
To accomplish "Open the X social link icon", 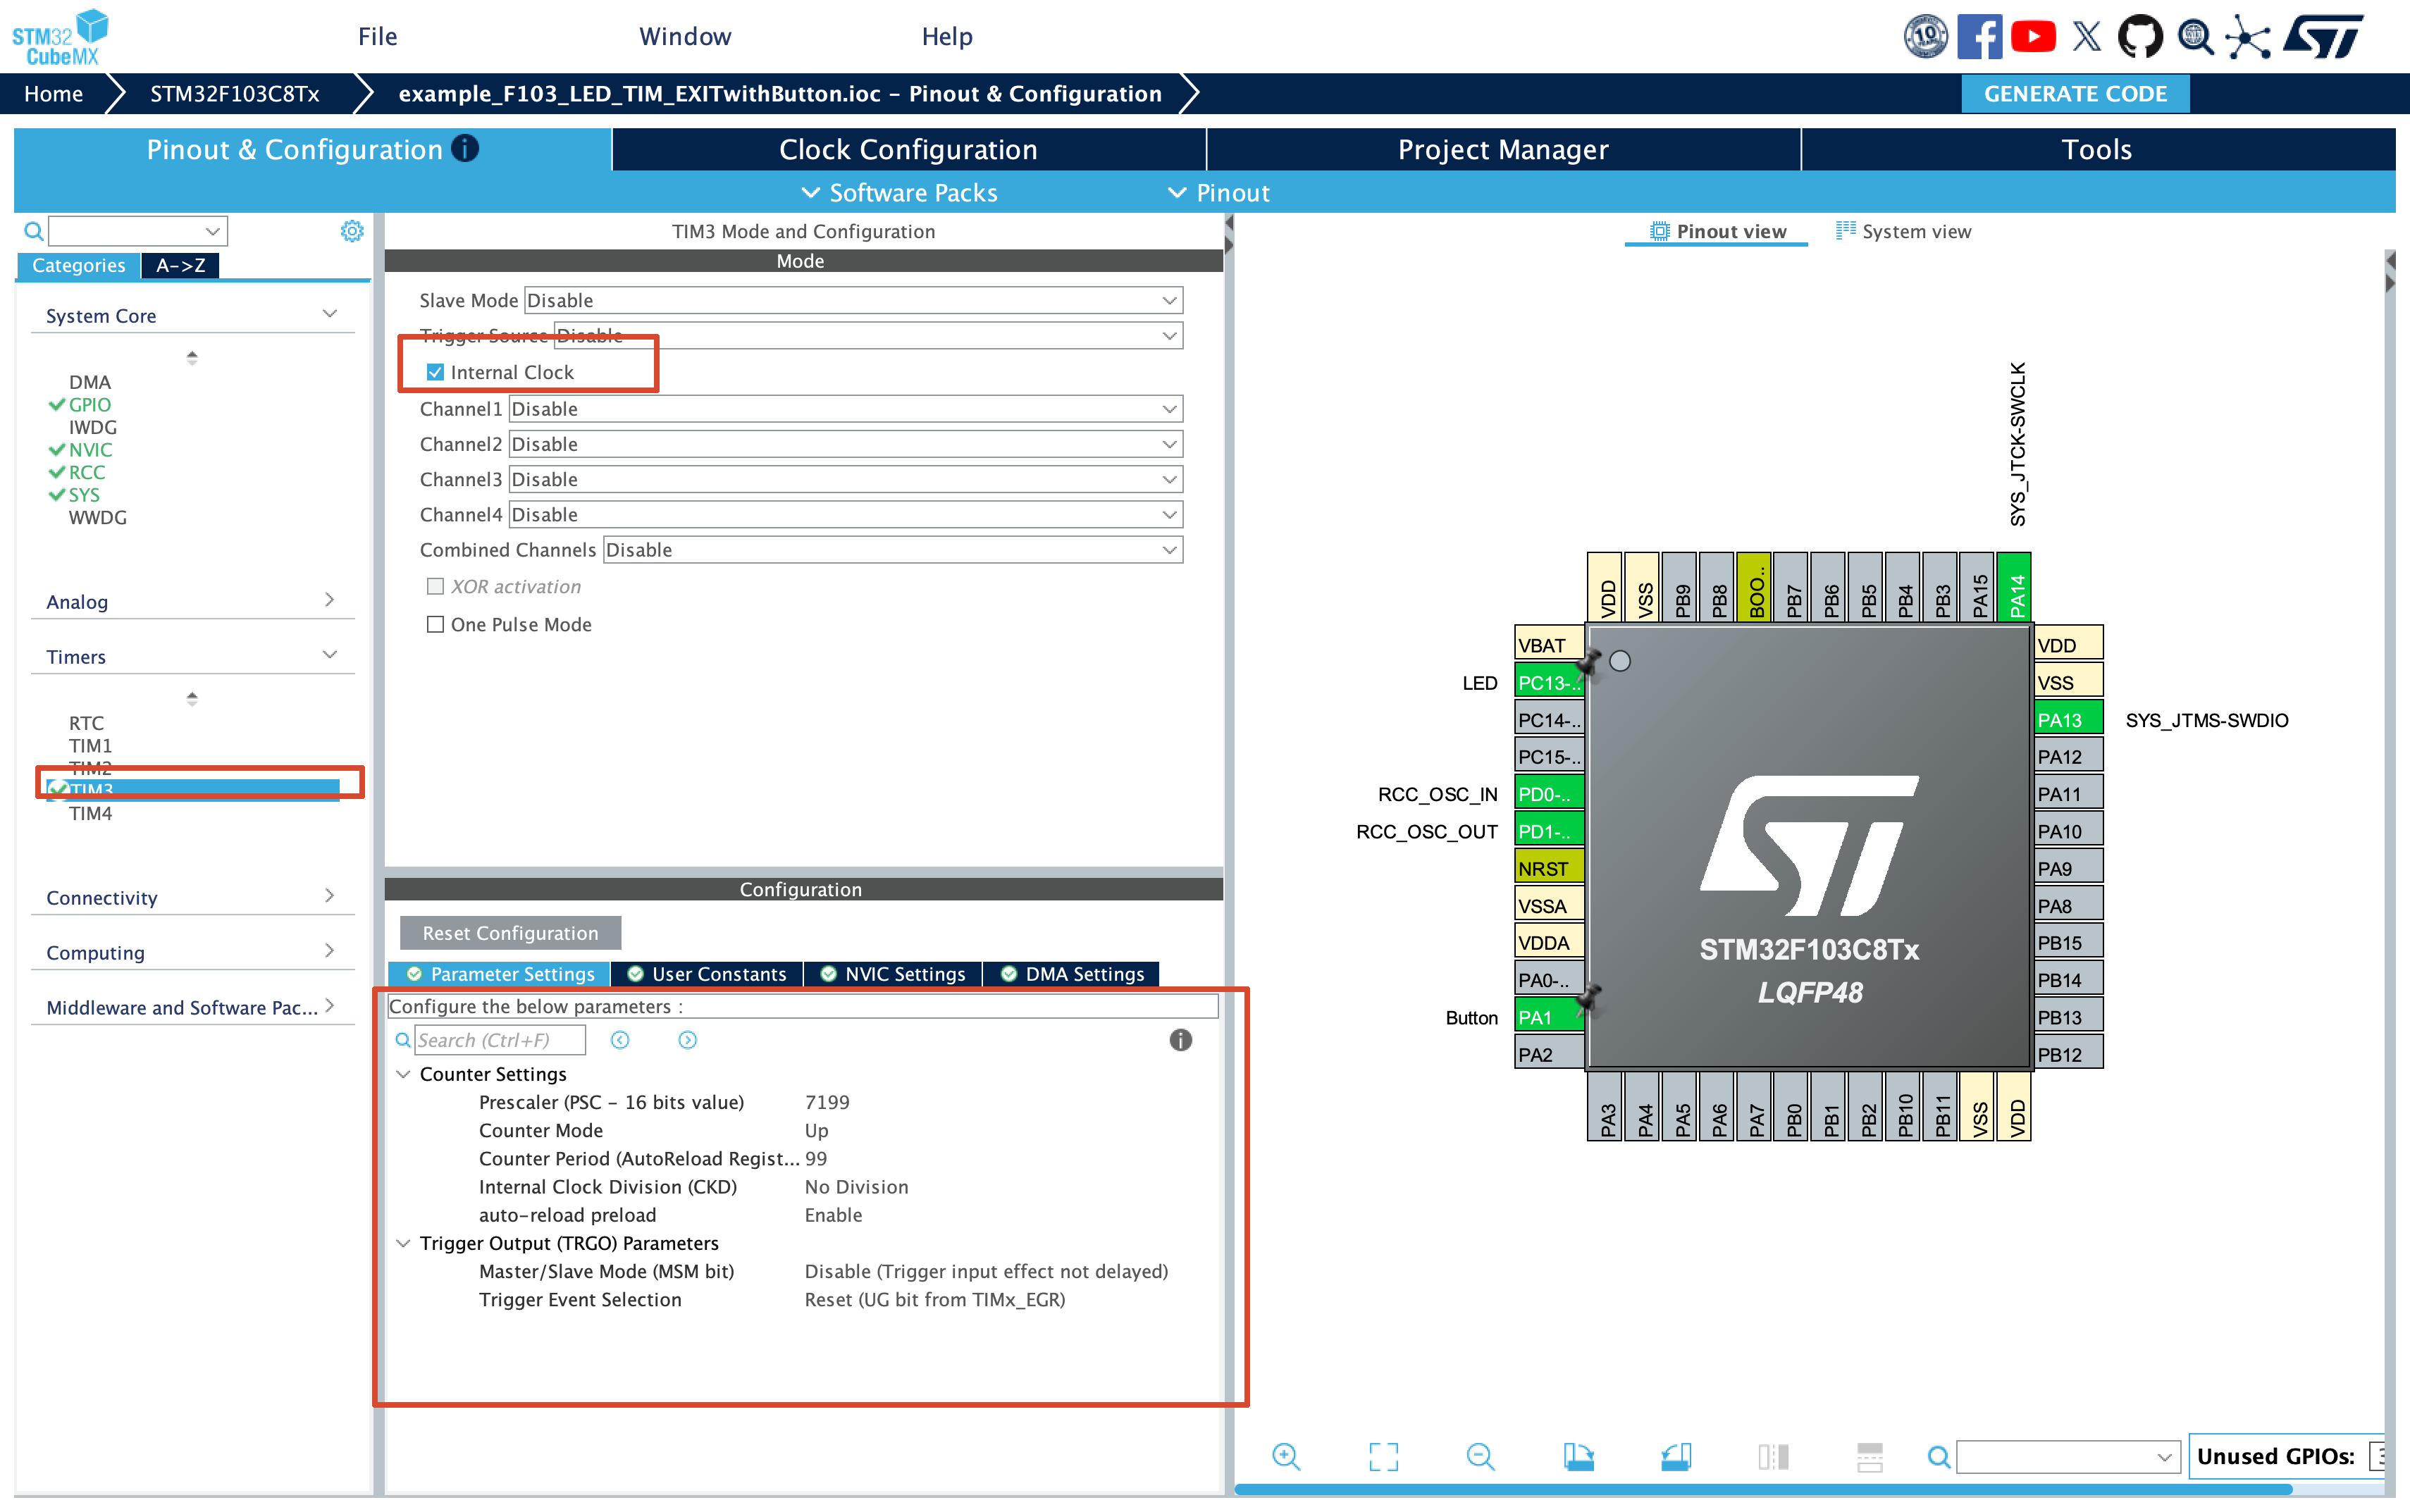I will (x=2086, y=37).
